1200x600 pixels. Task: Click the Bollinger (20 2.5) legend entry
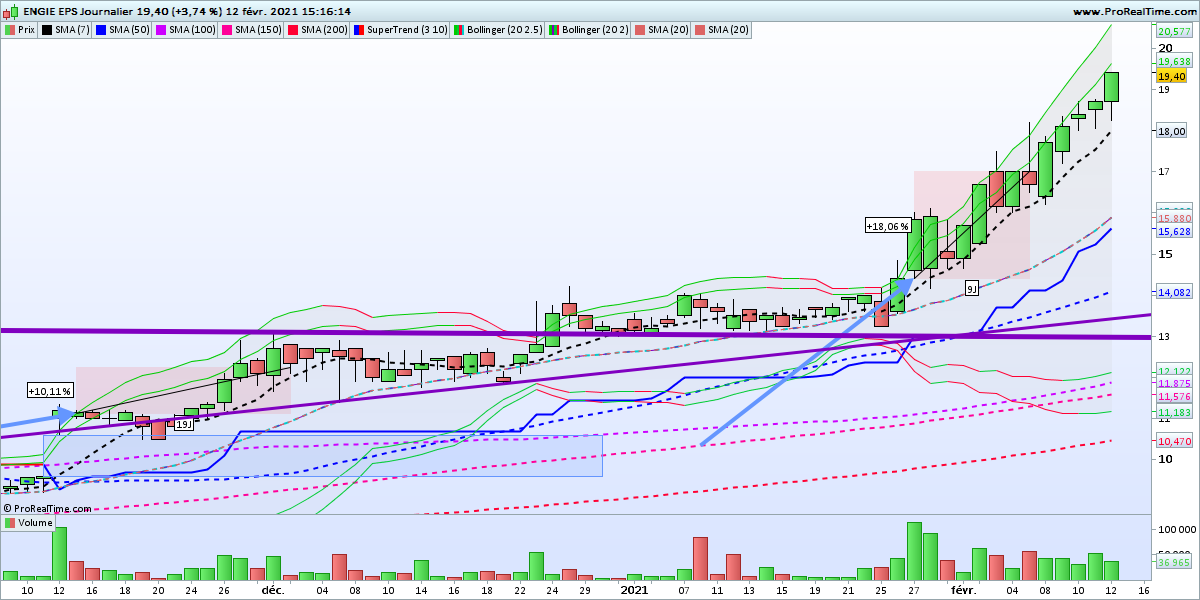[498, 30]
